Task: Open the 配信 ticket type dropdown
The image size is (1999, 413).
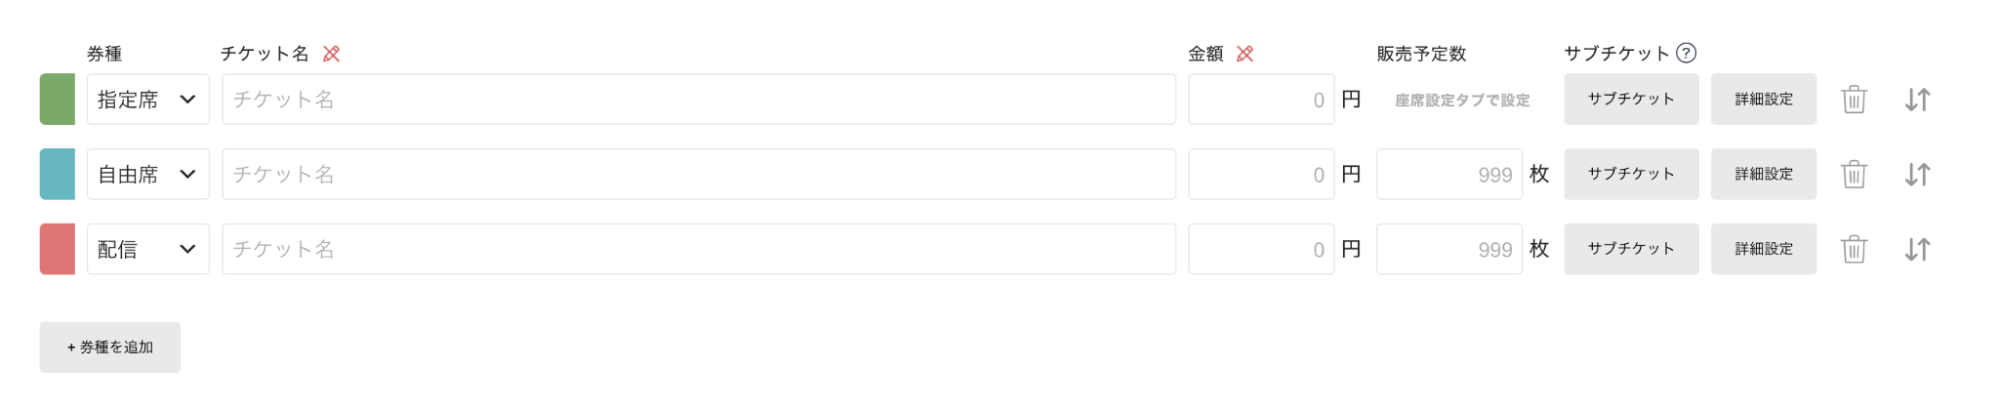Action: click(x=148, y=249)
